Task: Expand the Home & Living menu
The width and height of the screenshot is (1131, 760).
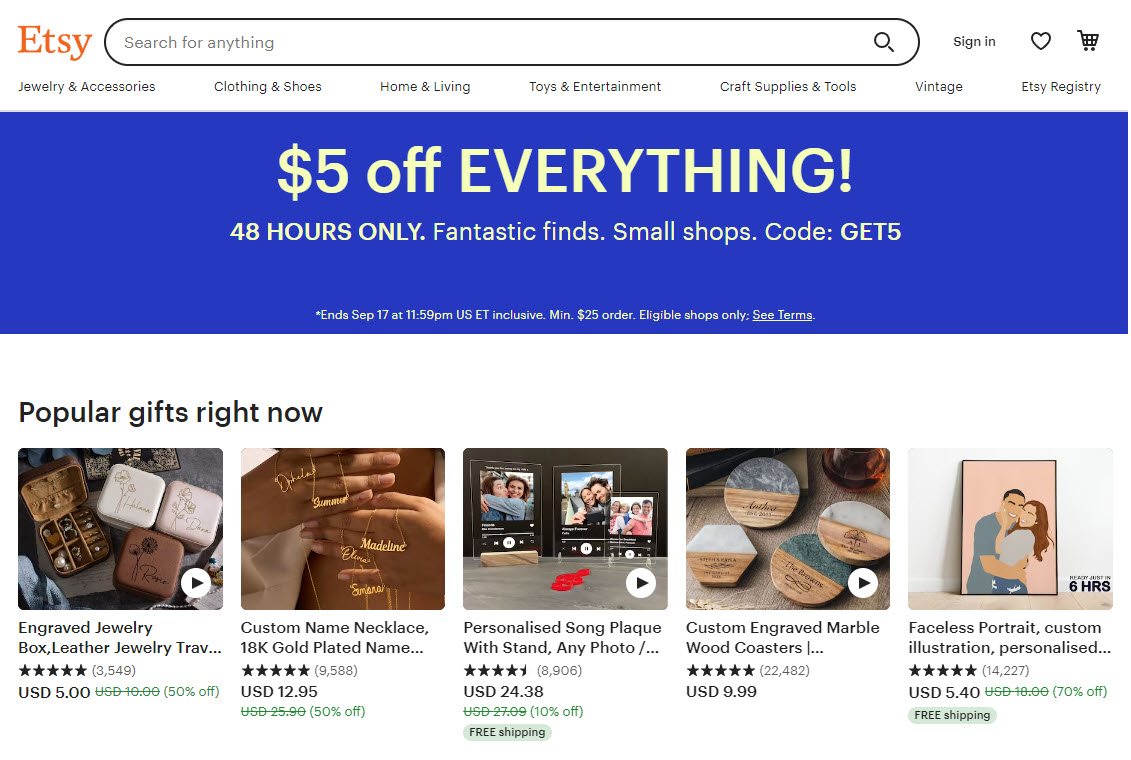Action: click(425, 87)
